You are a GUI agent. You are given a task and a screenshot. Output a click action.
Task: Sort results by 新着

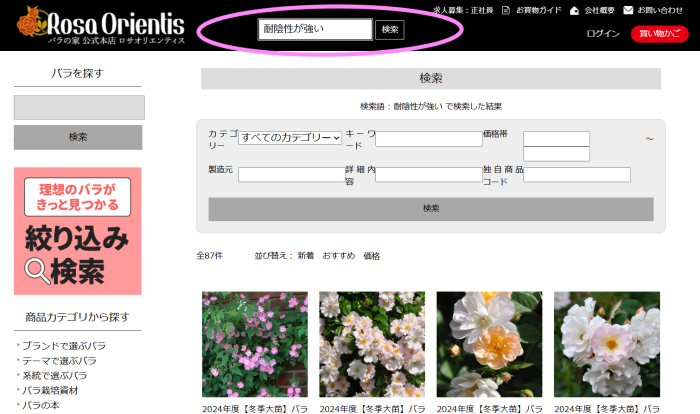[305, 256]
